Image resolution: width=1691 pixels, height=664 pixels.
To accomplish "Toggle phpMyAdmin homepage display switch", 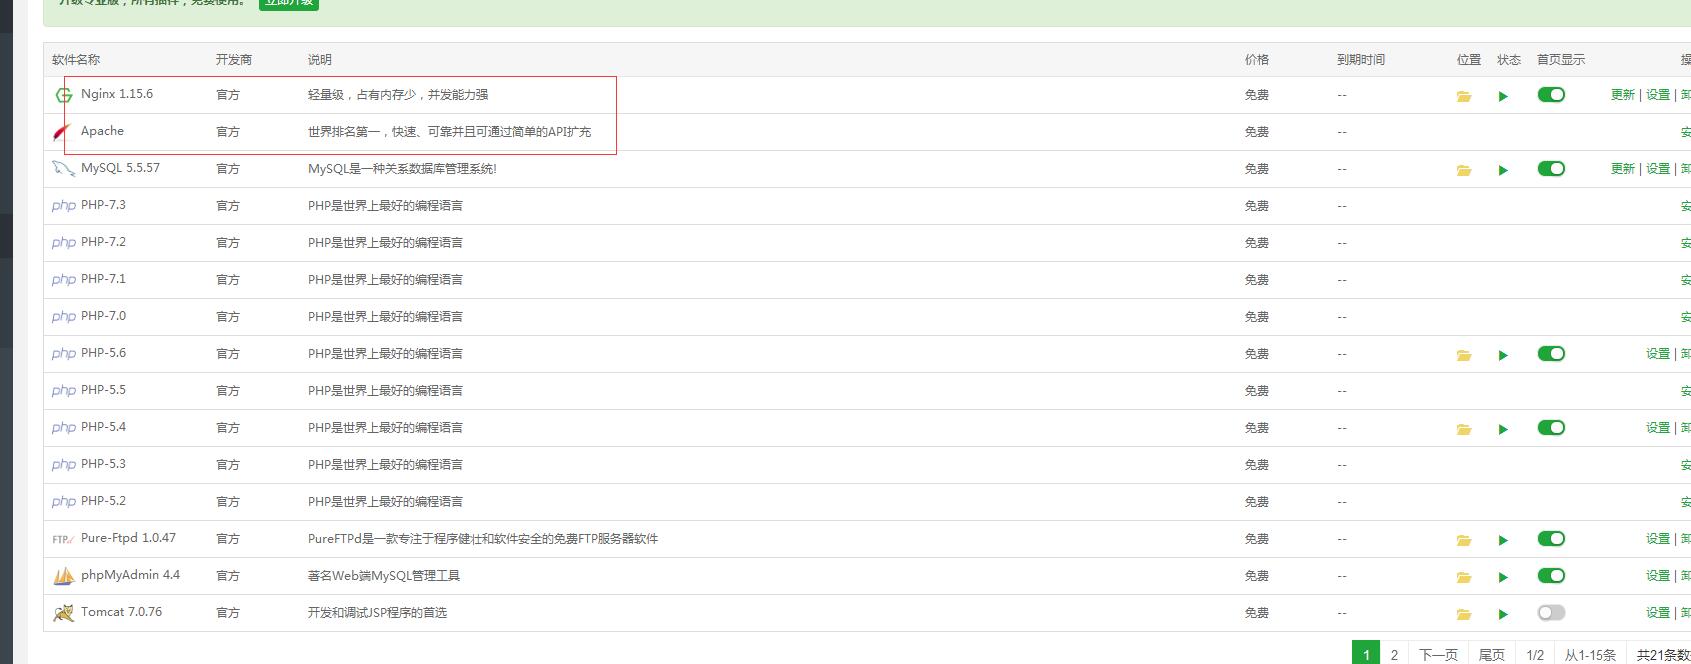I will click(1551, 575).
